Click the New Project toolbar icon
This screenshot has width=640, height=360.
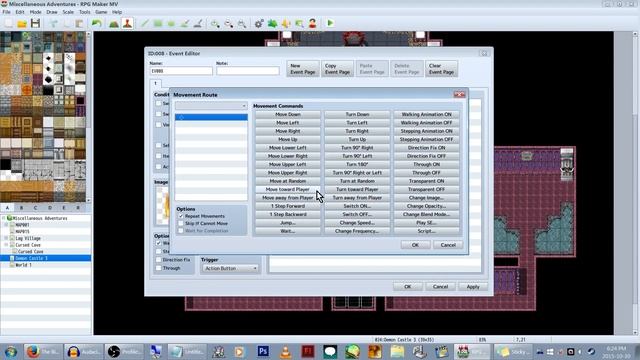(x=9, y=23)
